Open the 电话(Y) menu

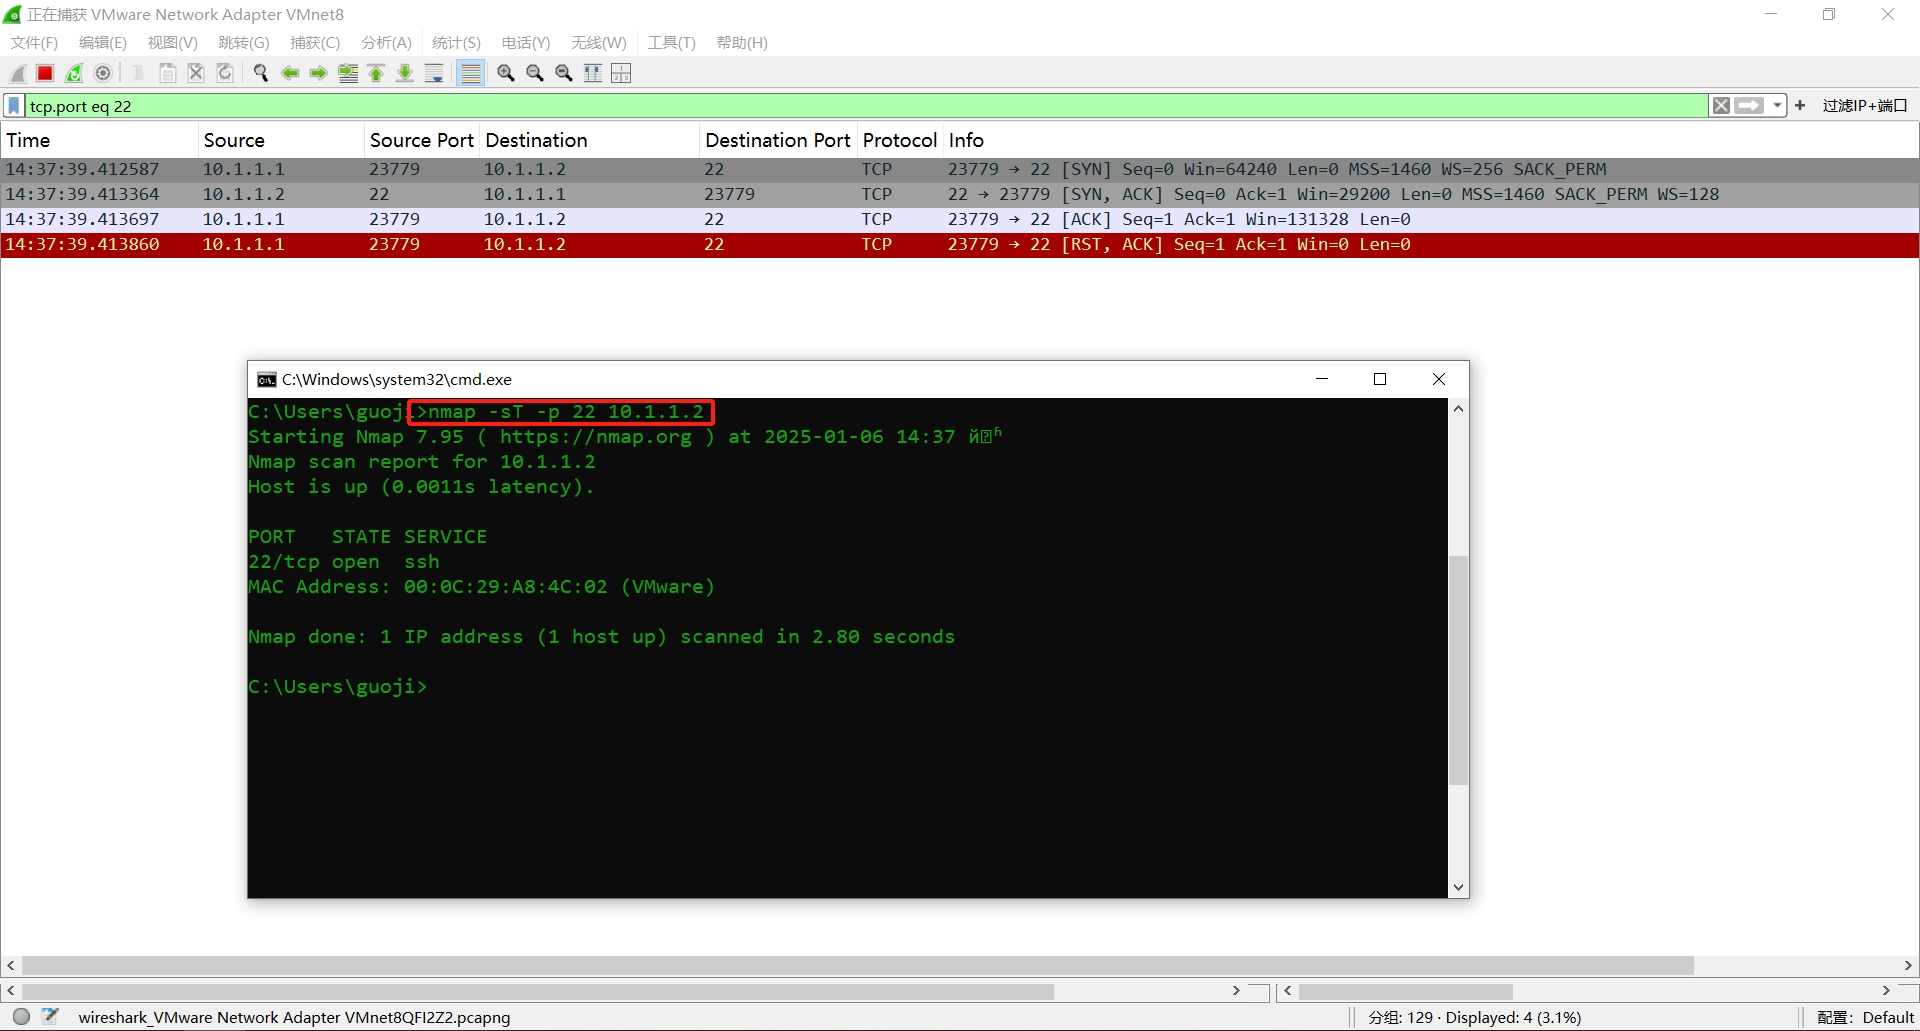pyautogui.click(x=526, y=43)
